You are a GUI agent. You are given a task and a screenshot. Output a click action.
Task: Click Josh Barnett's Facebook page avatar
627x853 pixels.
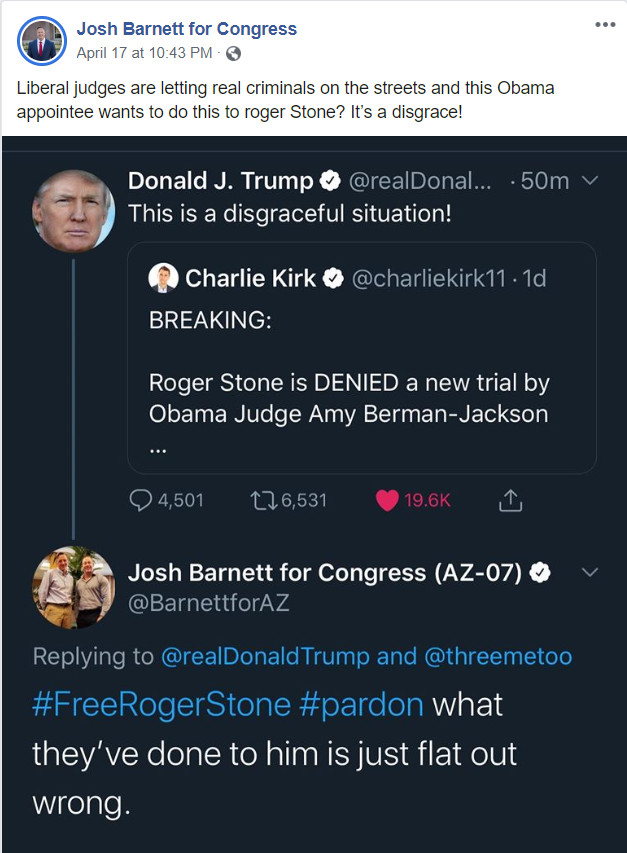[x=40, y=40]
